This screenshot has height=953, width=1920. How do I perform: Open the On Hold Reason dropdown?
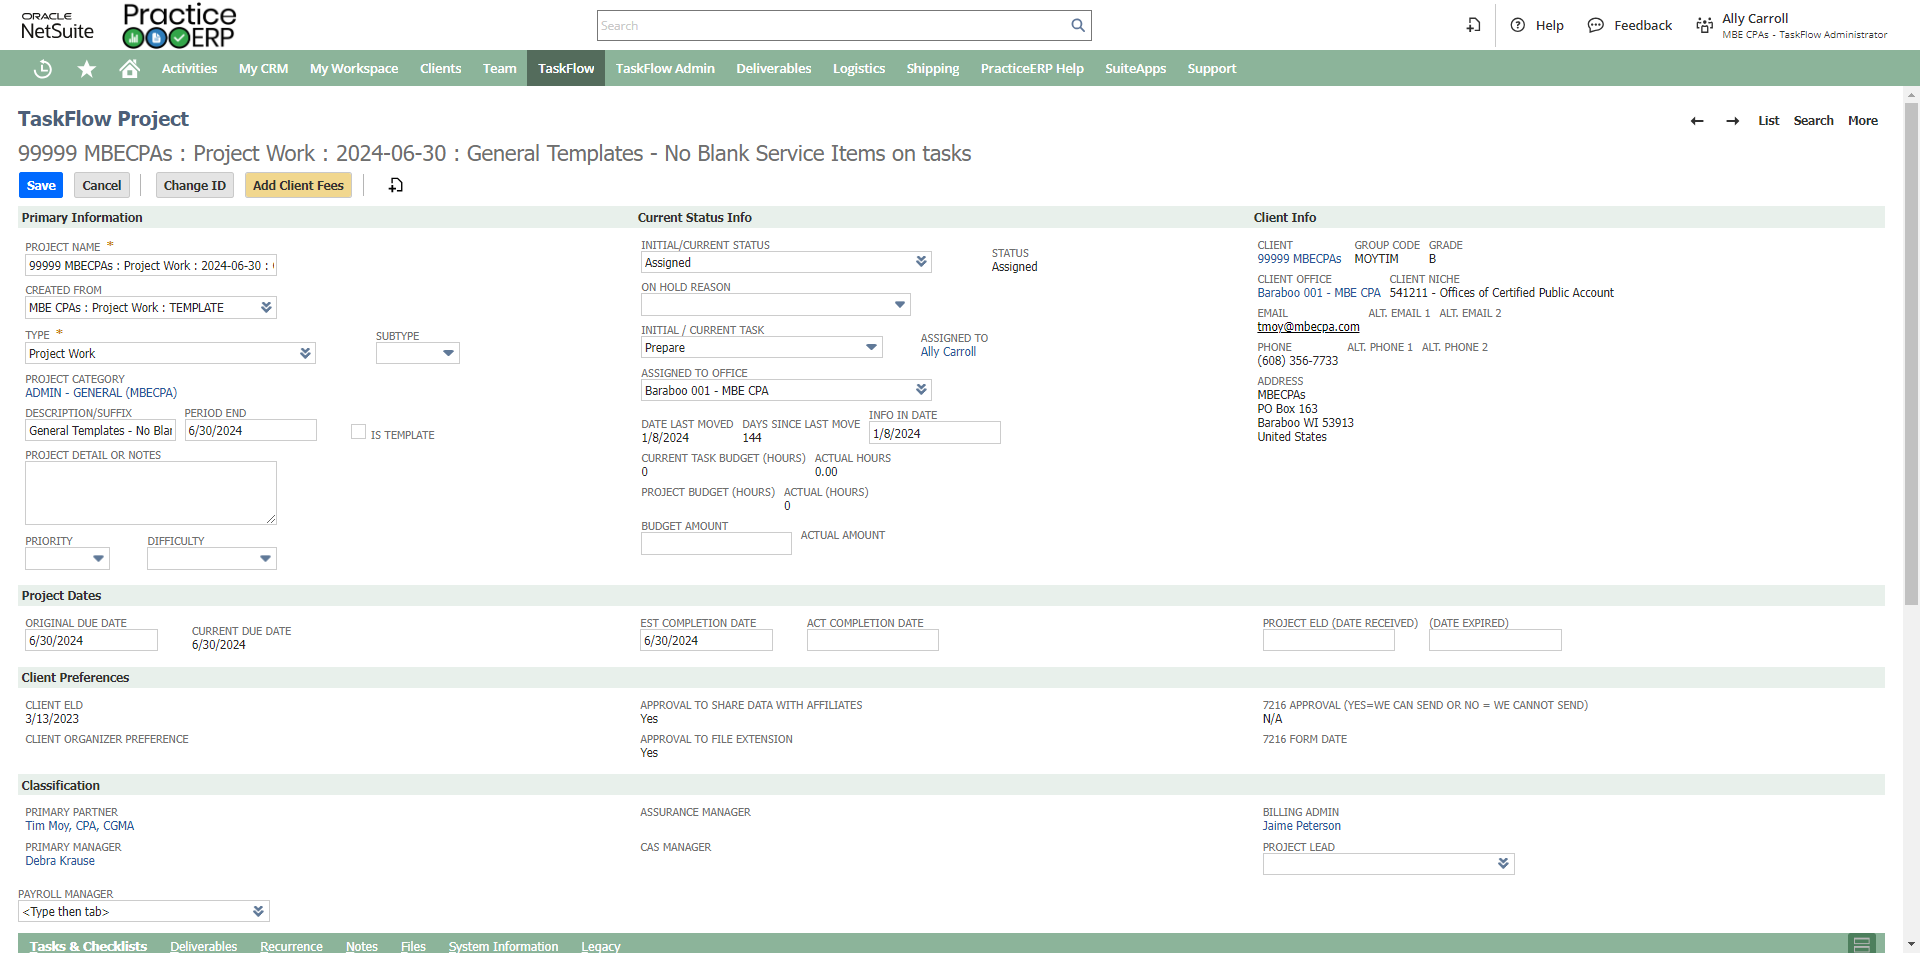click(x=900, y=305)
